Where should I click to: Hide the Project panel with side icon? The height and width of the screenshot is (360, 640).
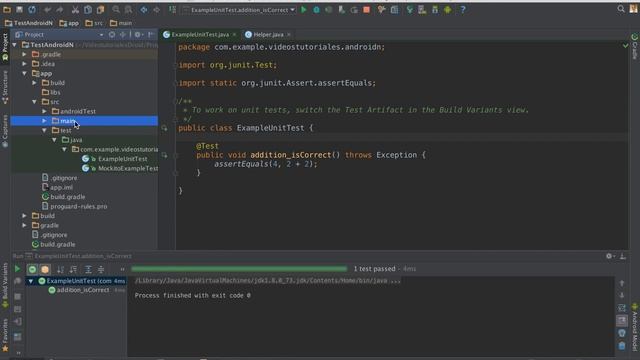(151, 35)
